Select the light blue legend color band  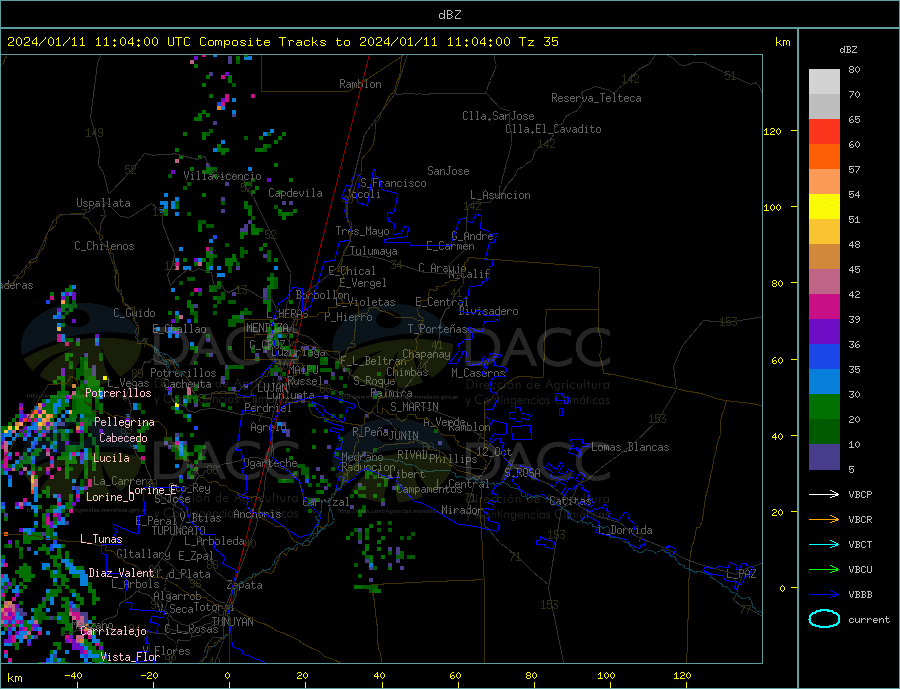(824, 382)
